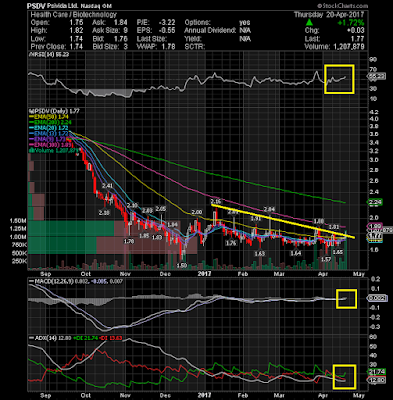
Task: Select the P/E value -3.22
Action: [167, 23]
